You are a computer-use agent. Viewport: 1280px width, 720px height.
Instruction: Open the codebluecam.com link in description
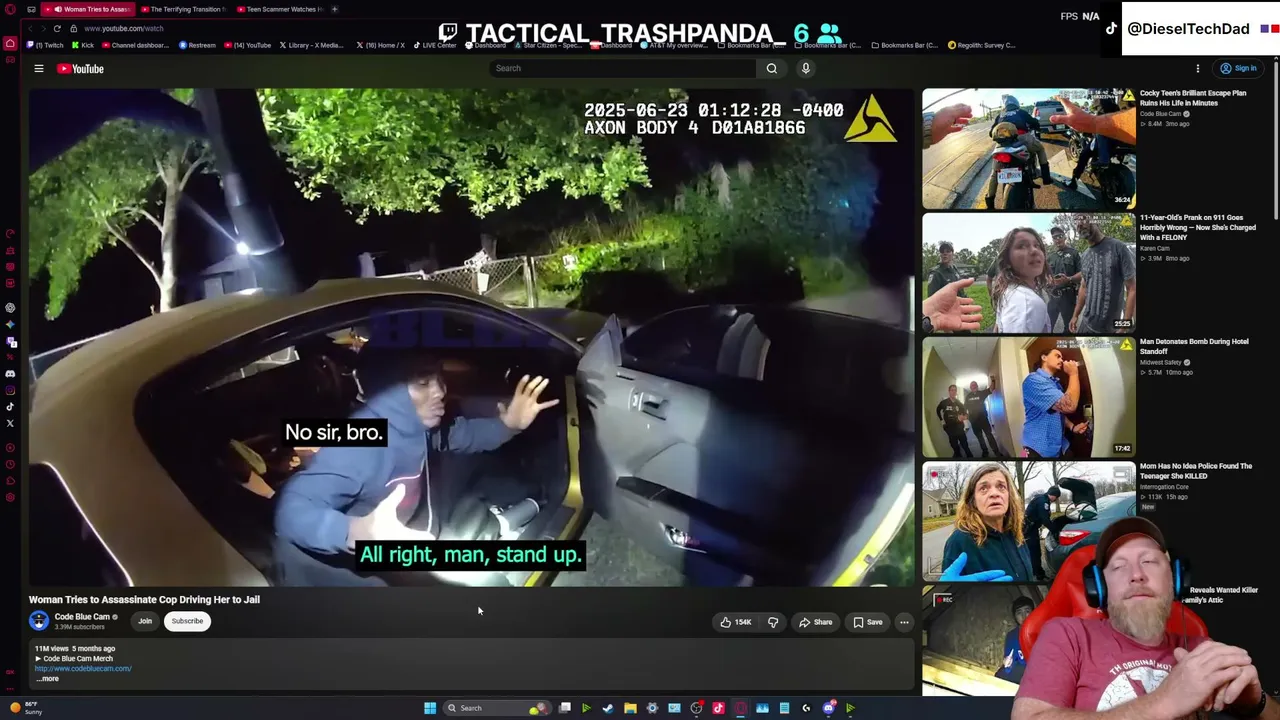pyautogui.click(x=83, y=669)
